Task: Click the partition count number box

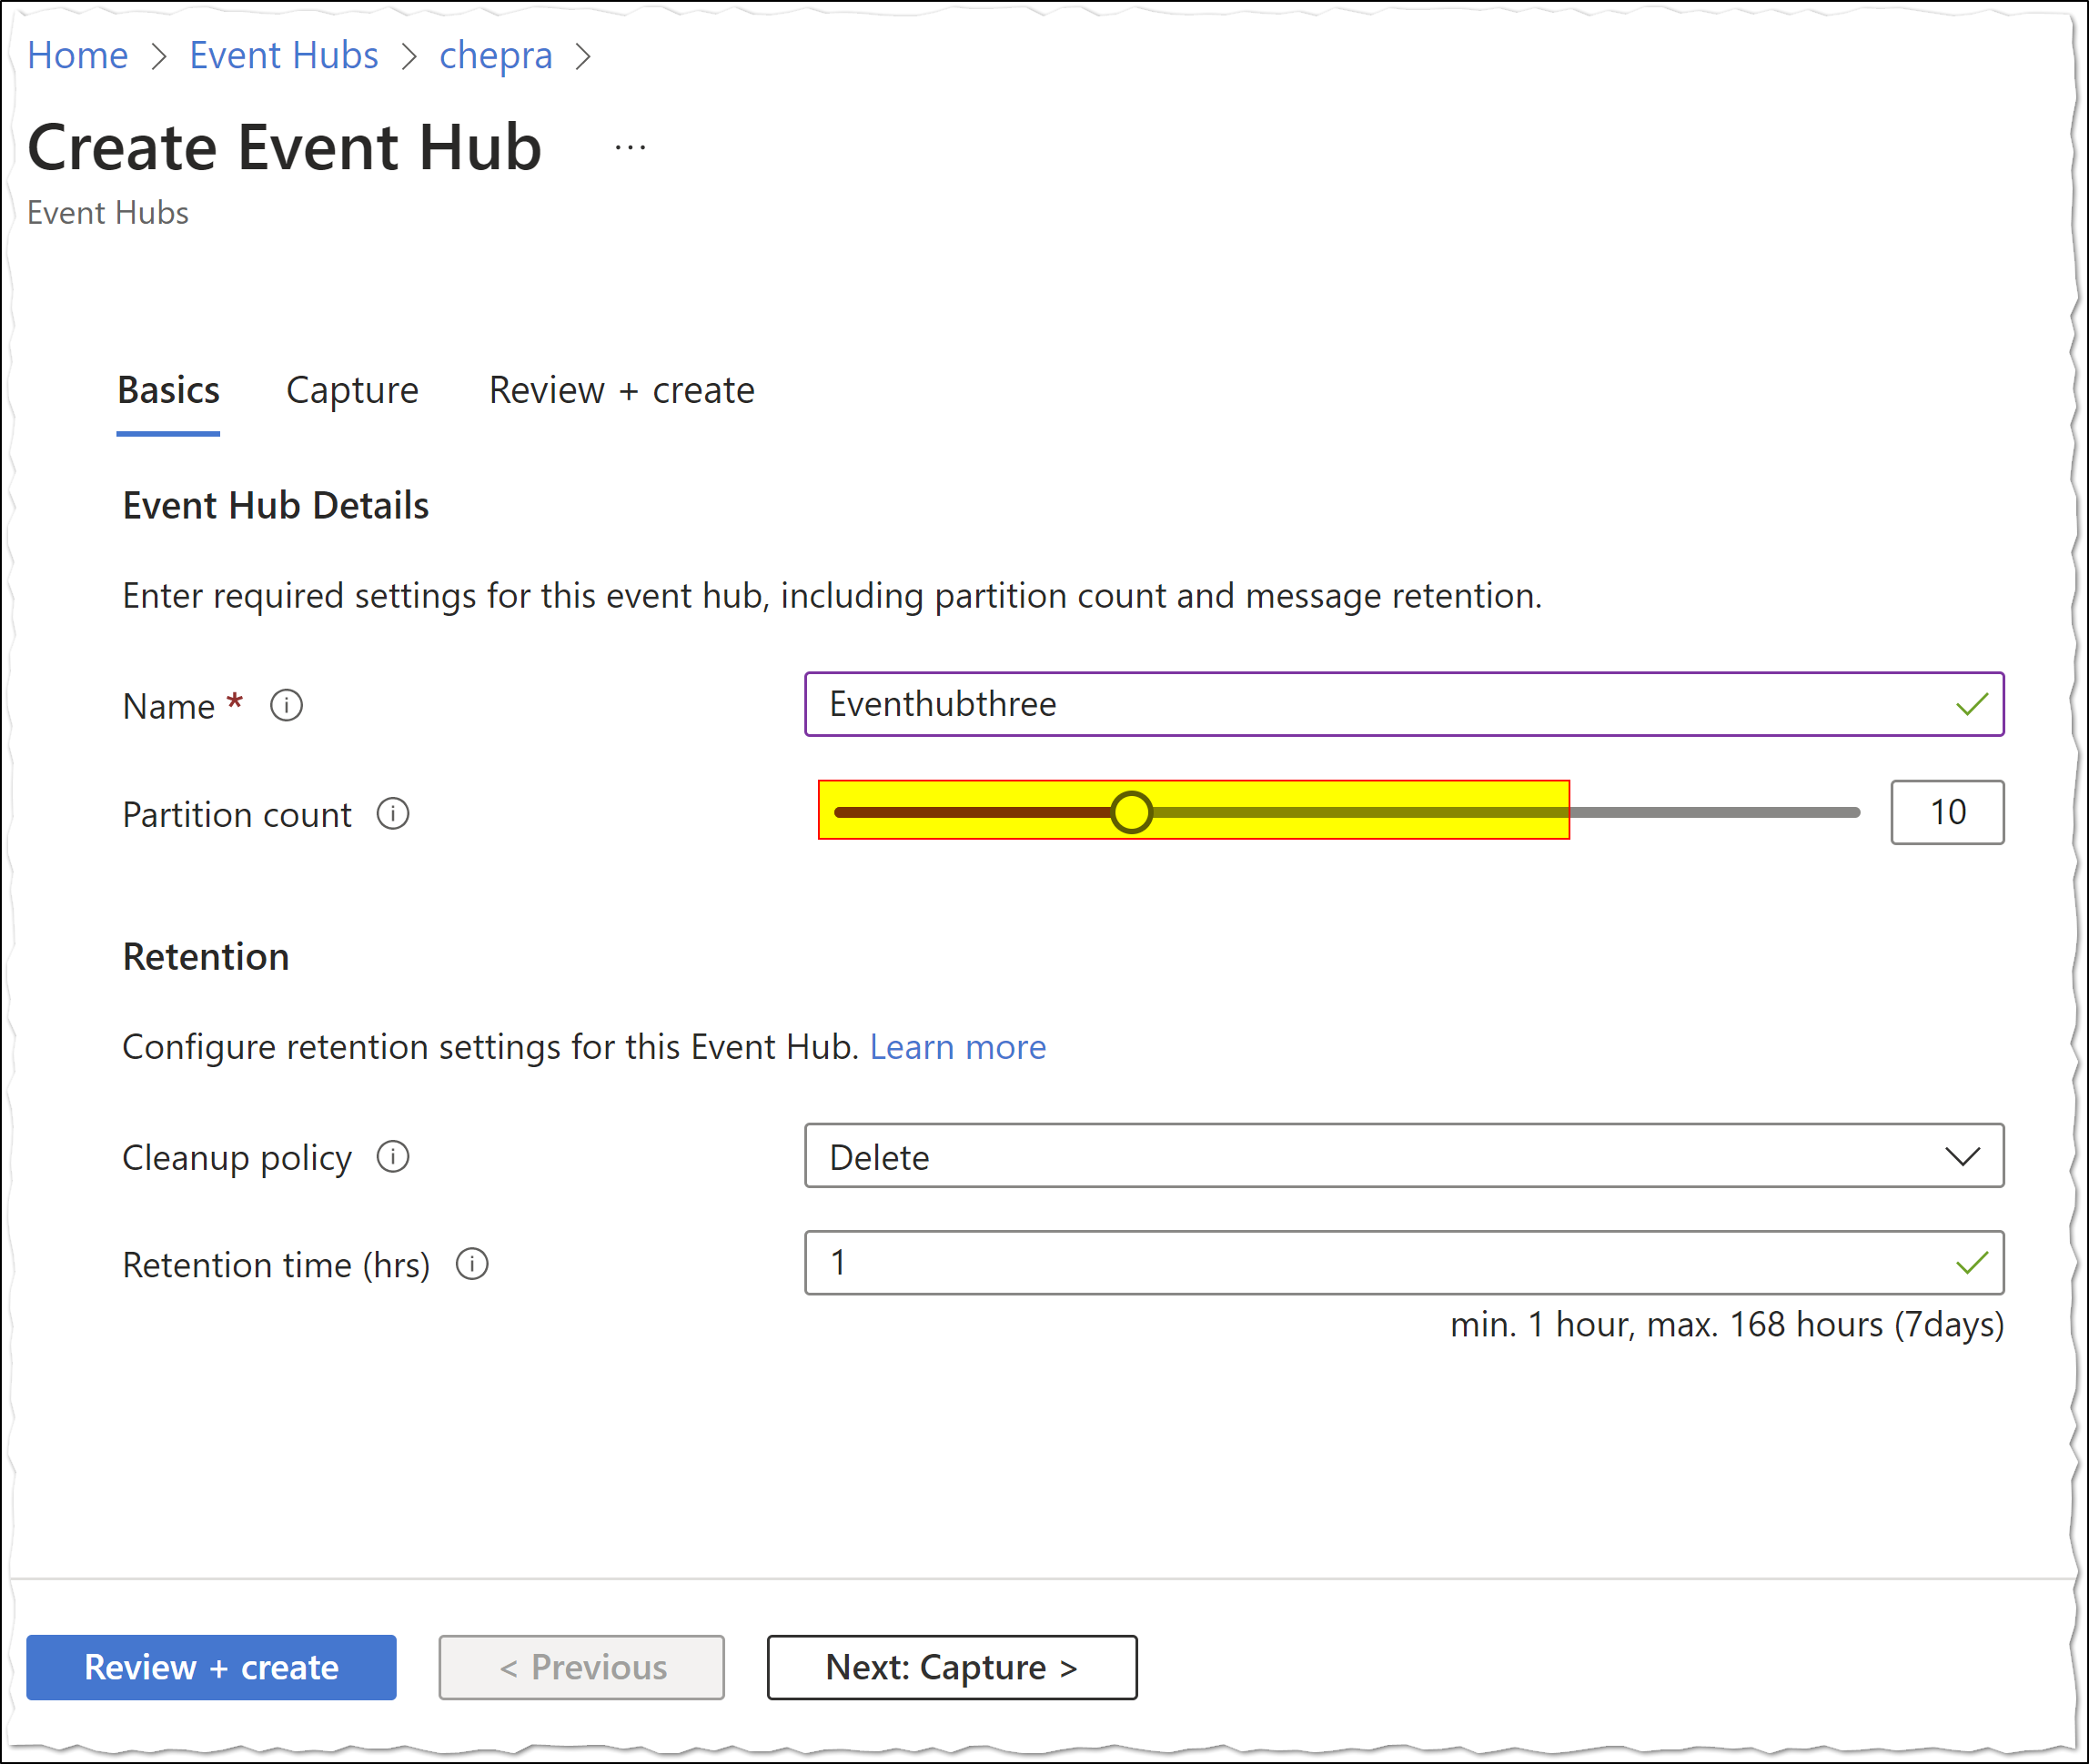Action: coord(1946,812)
